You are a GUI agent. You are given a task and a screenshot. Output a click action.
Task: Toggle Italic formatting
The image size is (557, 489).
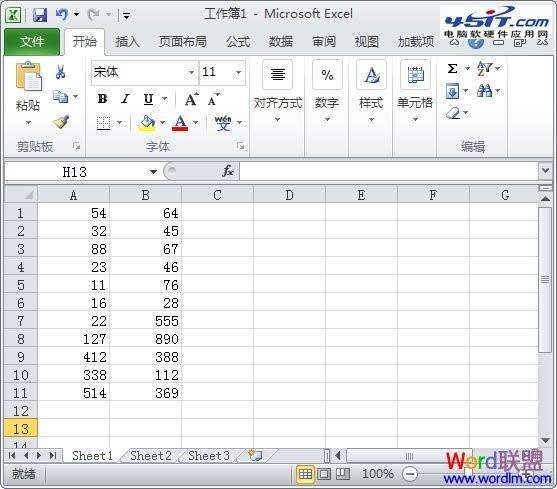click(x=125, y=99)
